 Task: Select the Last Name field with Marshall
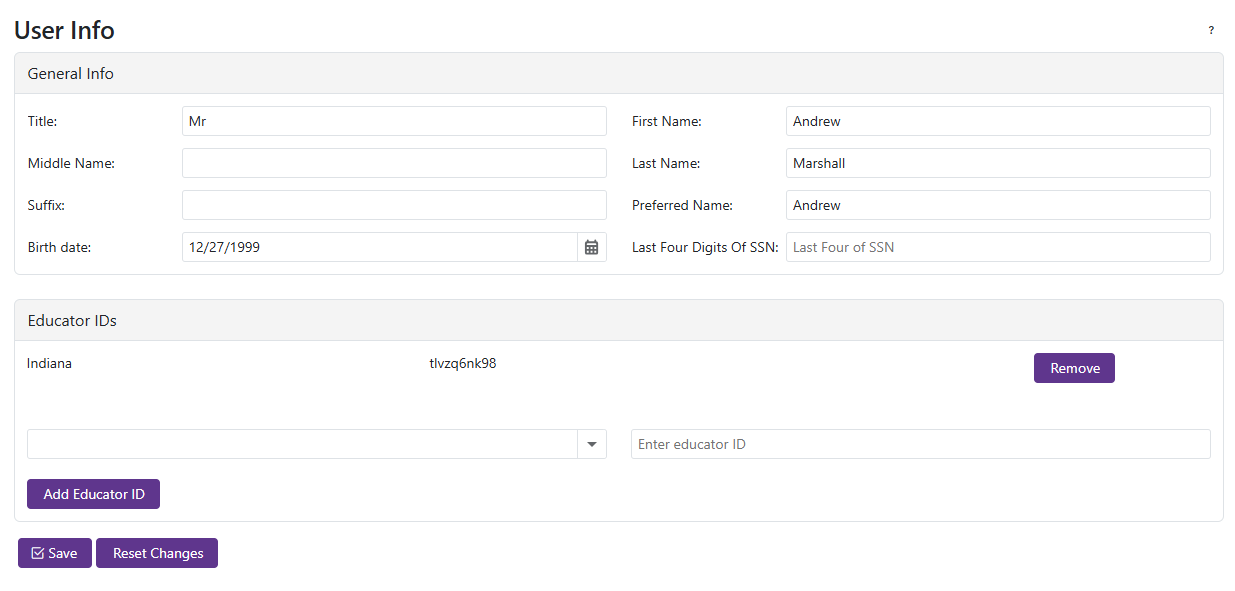997,163
